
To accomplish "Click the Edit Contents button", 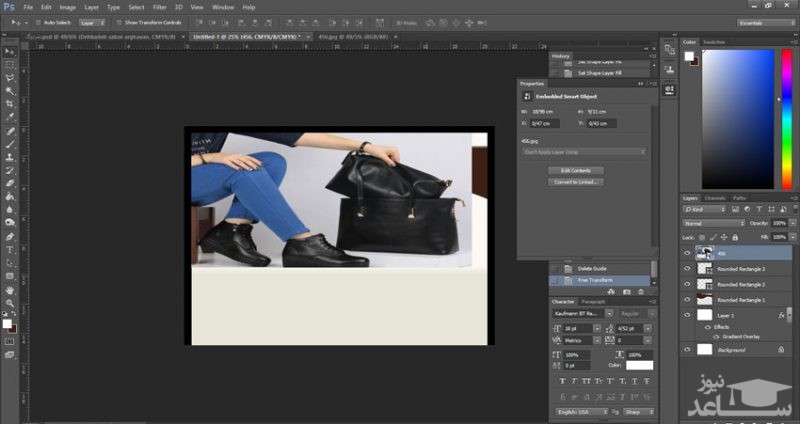I will click(x=575, y=171).
